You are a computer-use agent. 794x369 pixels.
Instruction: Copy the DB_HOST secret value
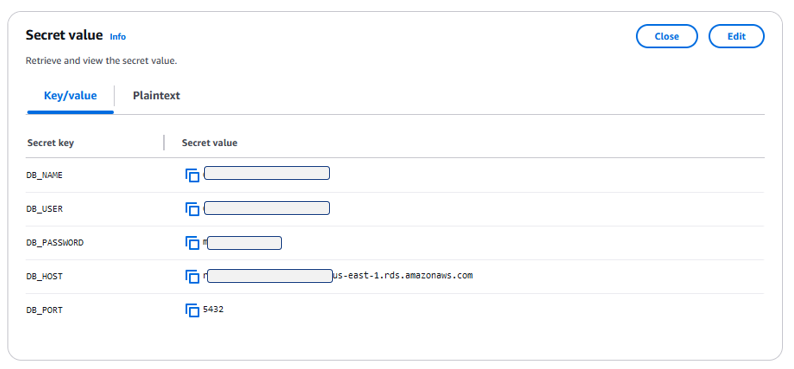pyautogui.click(x=192, y=276)
